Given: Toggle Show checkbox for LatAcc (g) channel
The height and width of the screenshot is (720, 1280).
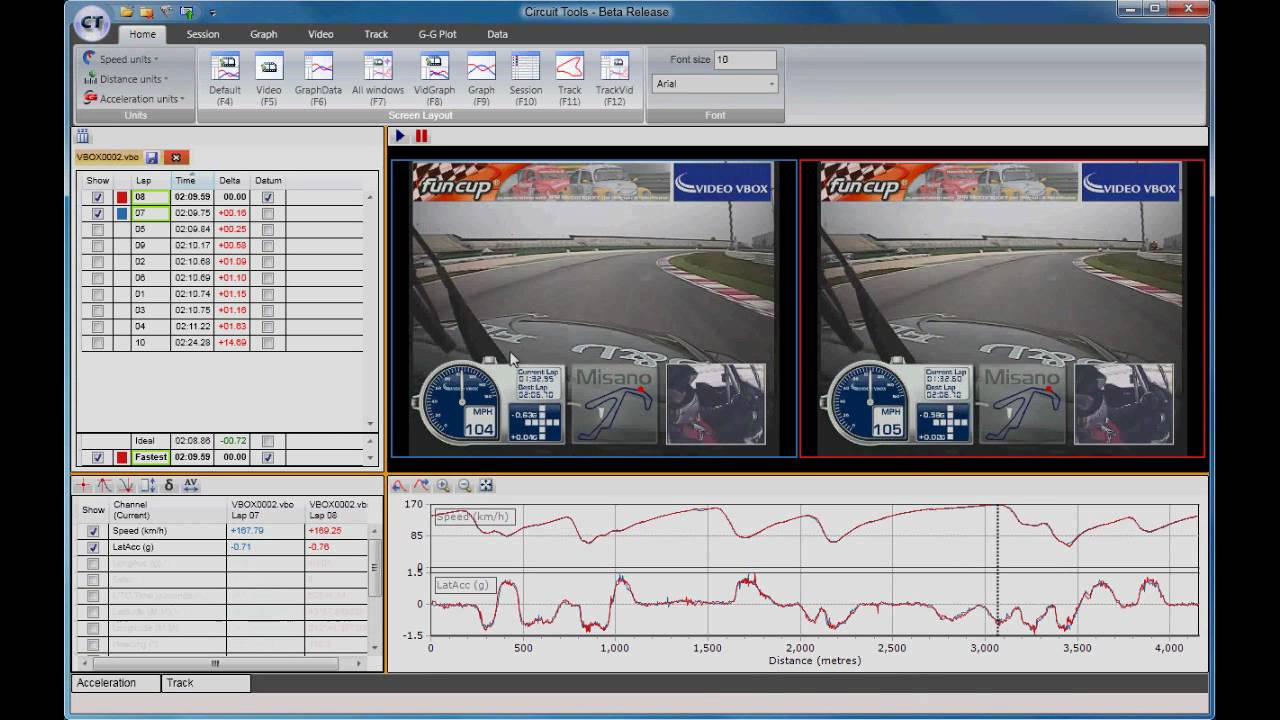Looking at the screenshot, I should (93, 547).
